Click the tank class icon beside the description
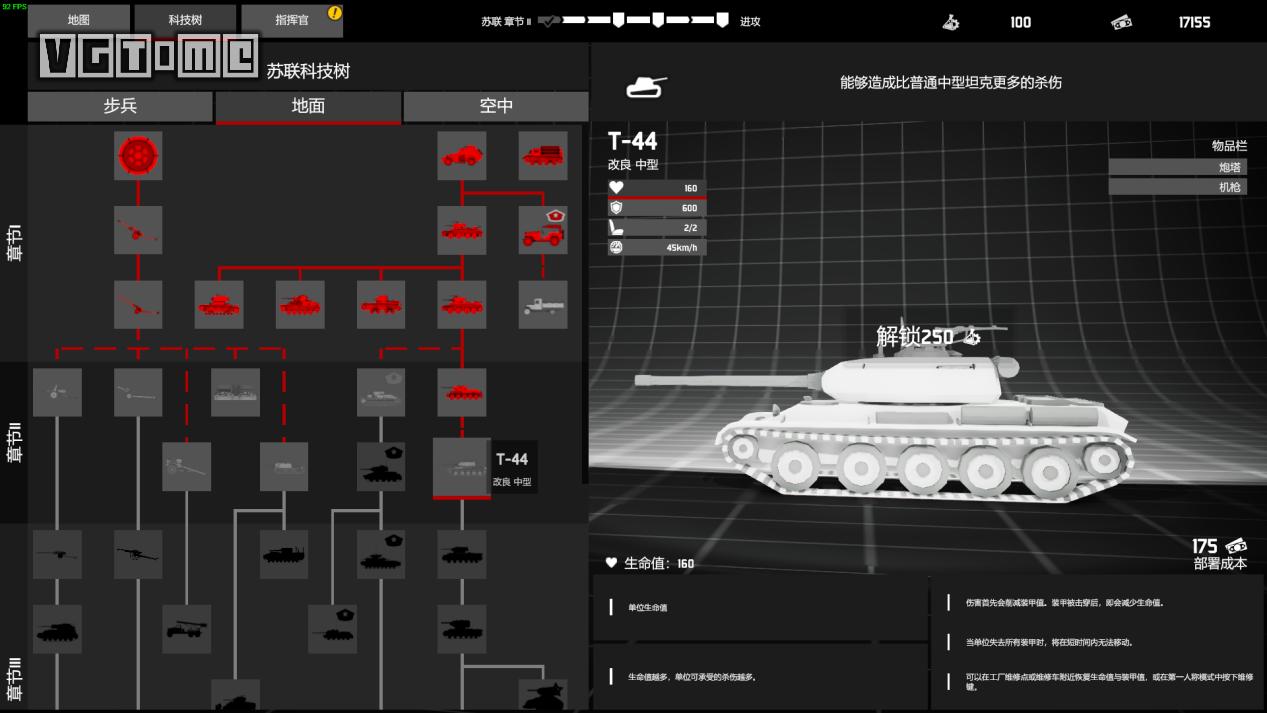The height and width of the screenshot is (713, 1267). click(646, 87)
